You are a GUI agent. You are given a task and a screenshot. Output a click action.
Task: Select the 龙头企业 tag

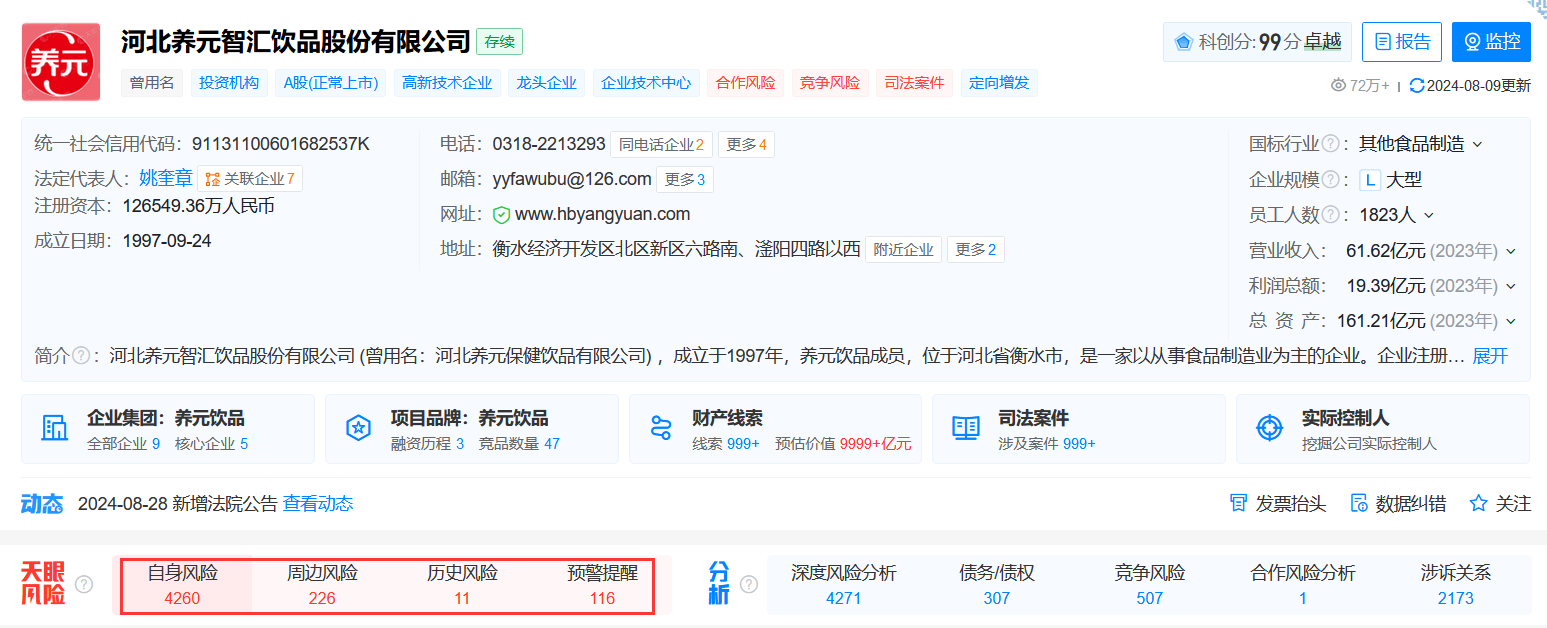[x=547, y=83]
